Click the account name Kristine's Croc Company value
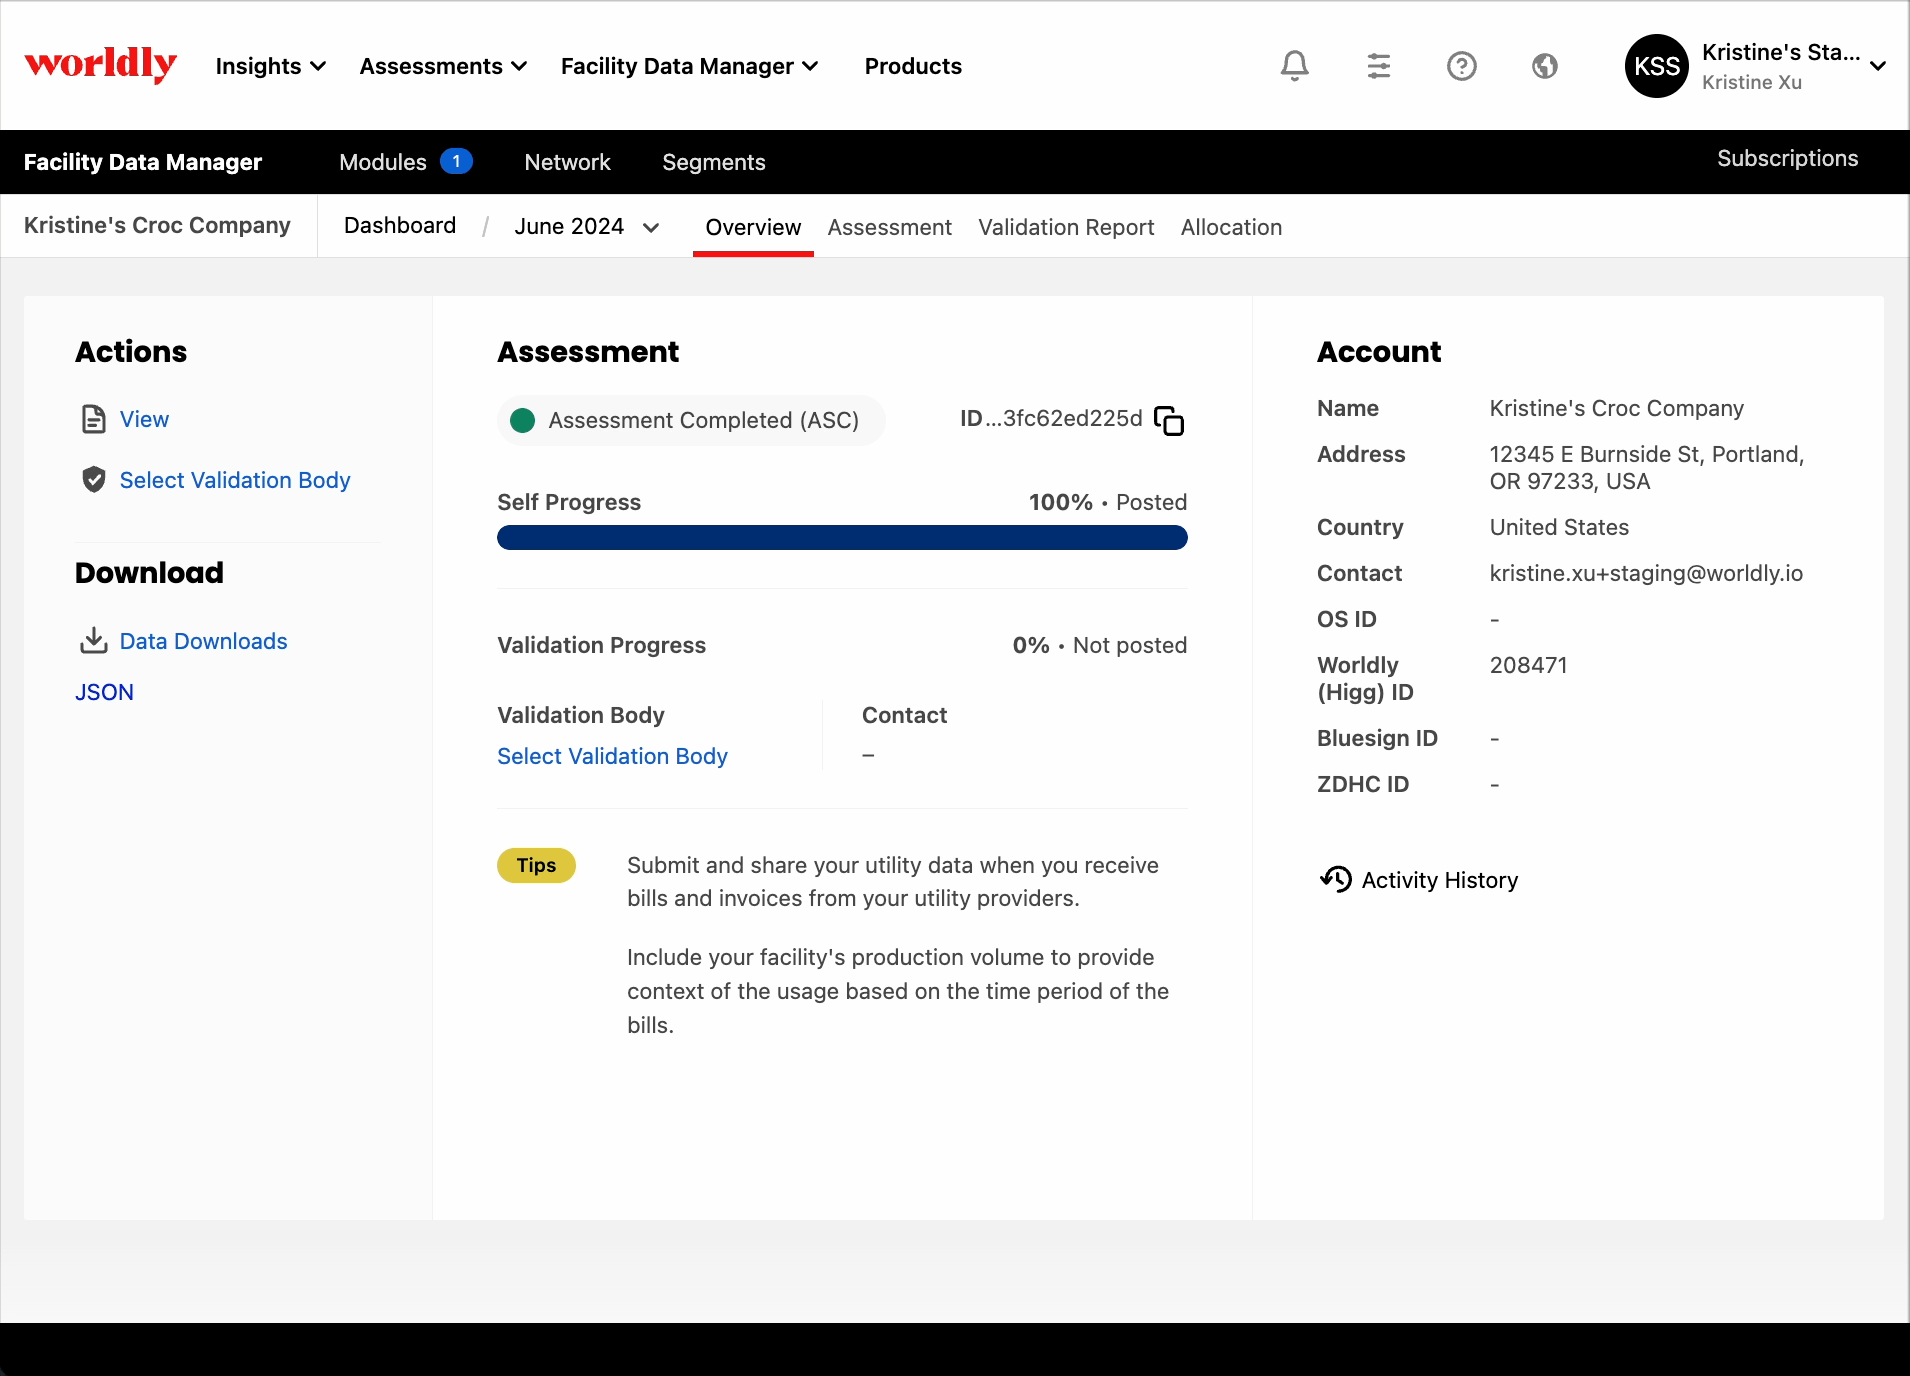Viewport: 1910px width, 1376px height. [x=1616, y=408]
